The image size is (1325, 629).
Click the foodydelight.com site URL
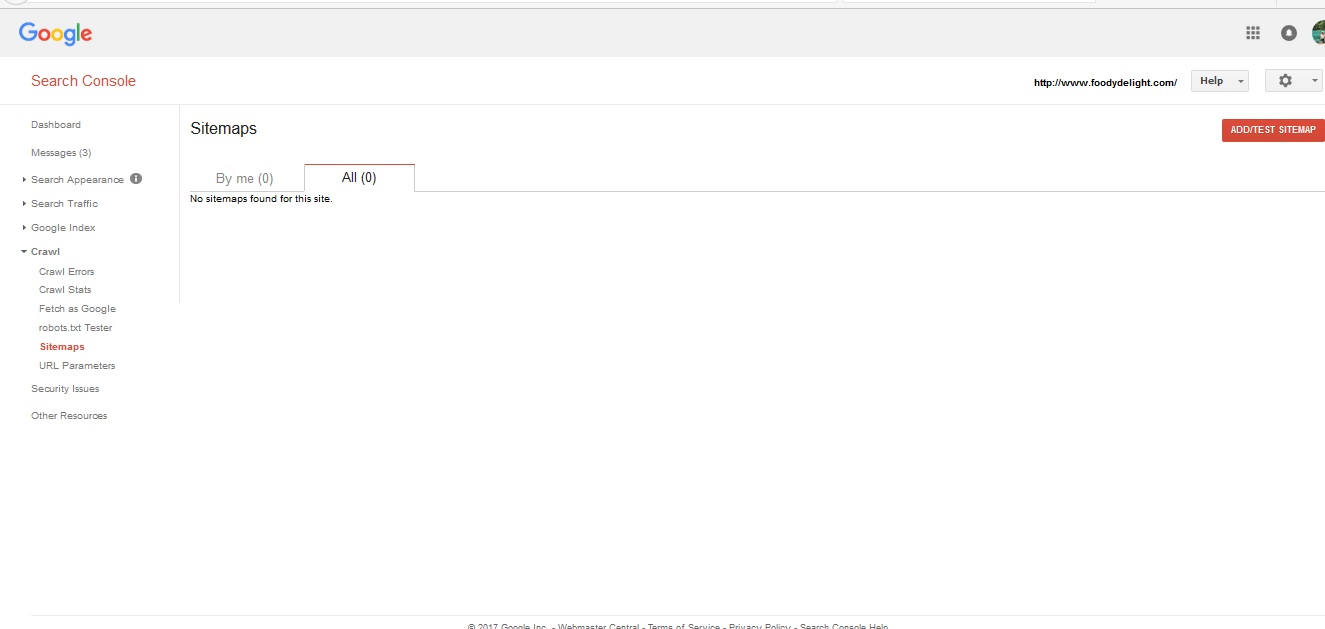click(x=1105, y=82)
